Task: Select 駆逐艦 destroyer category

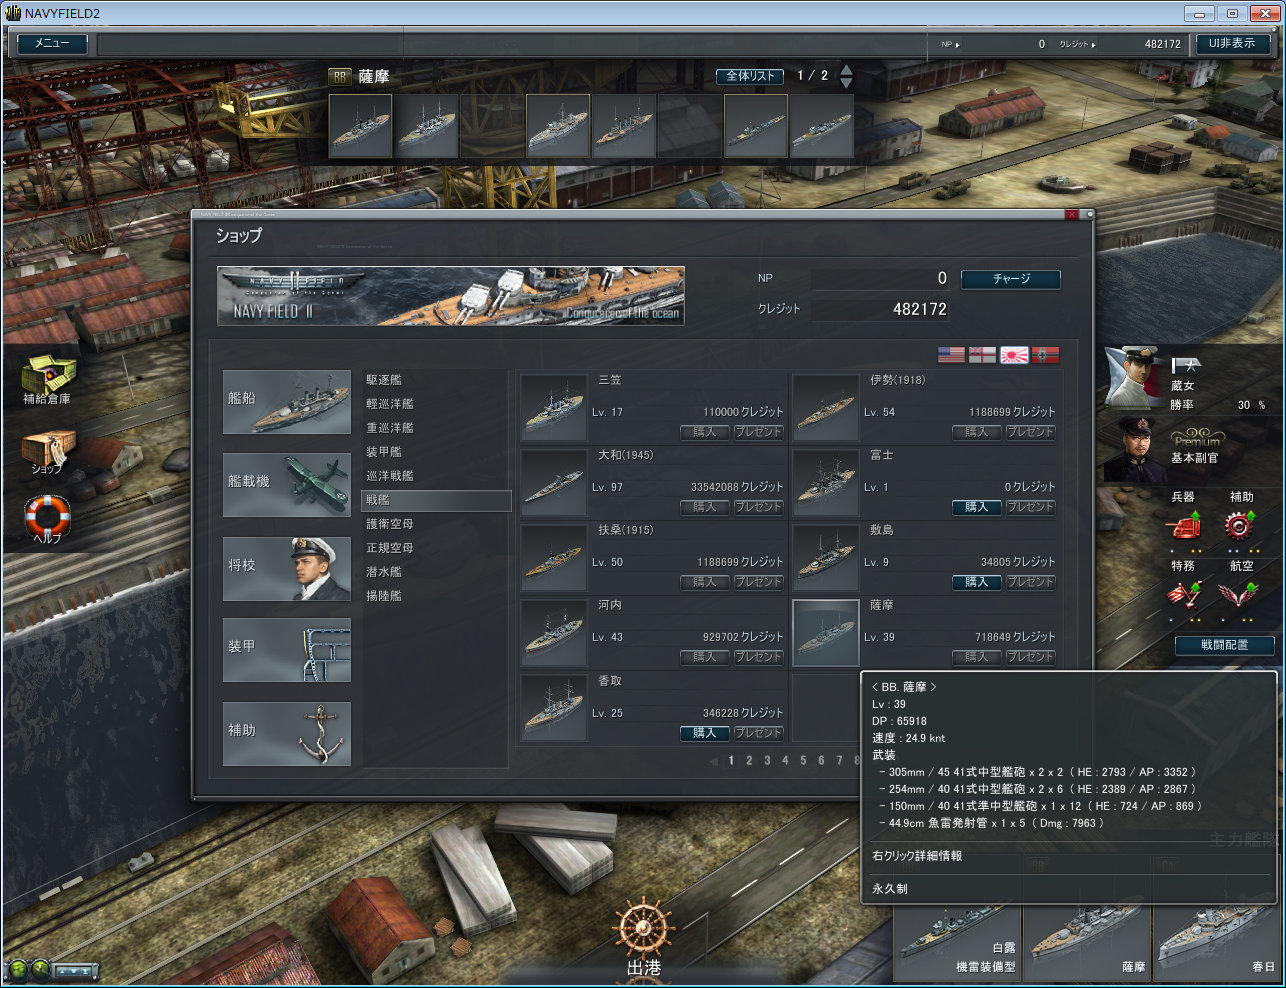Action: 384,380
